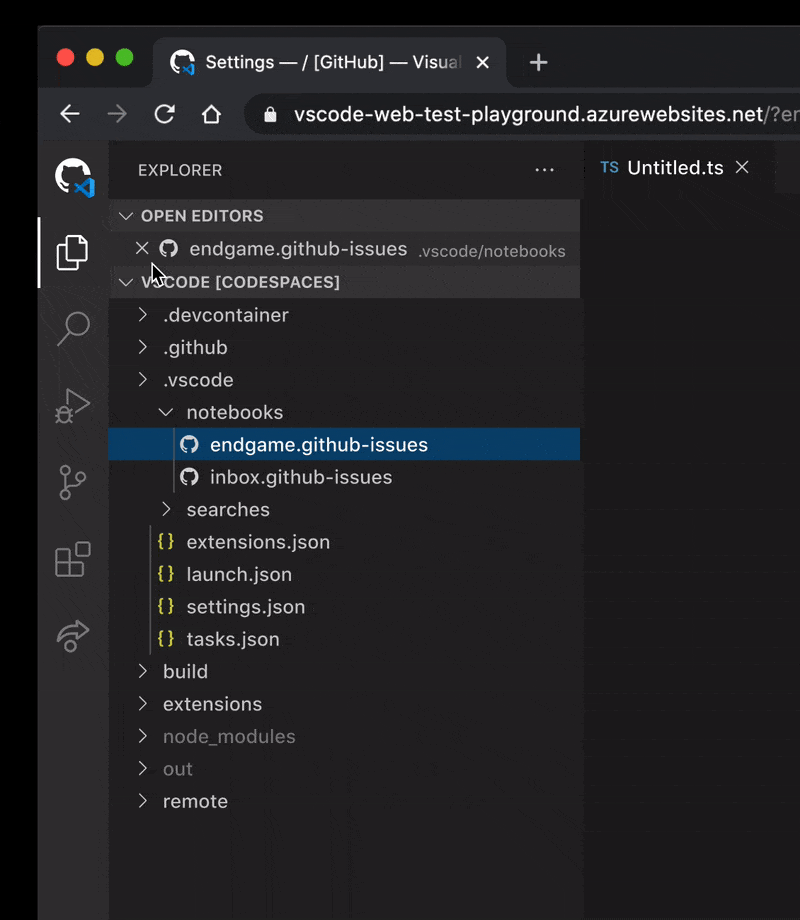
Task: Open the Source Control view
Action: (72, 483)
